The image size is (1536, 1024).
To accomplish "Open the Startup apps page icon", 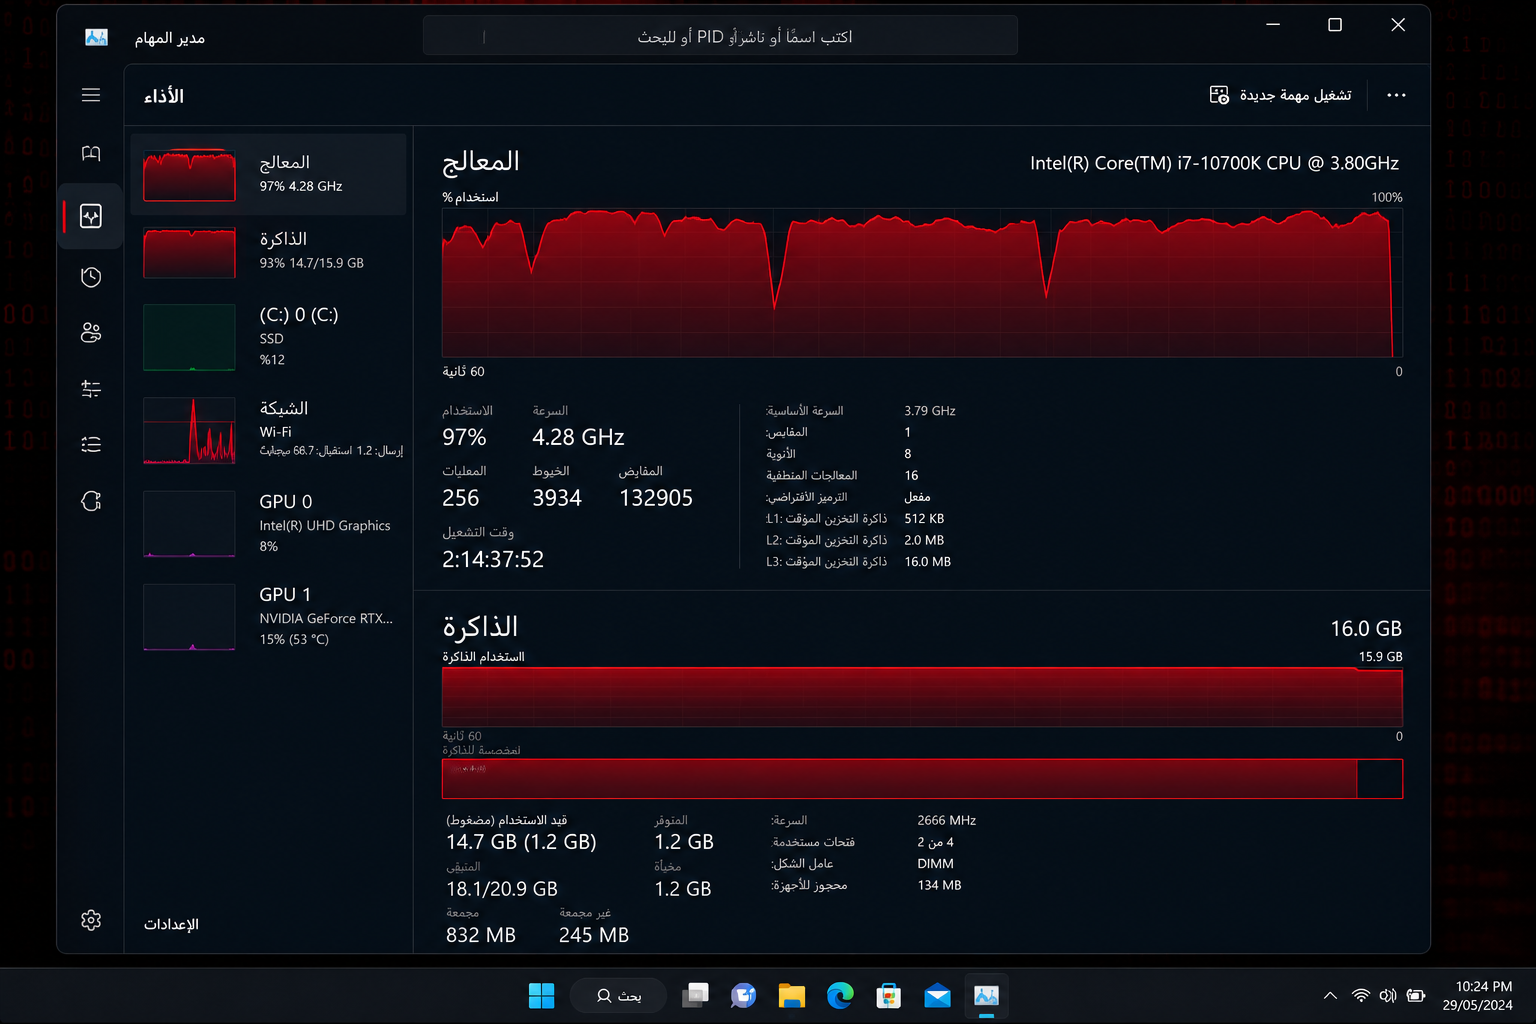I will point(91,389).
